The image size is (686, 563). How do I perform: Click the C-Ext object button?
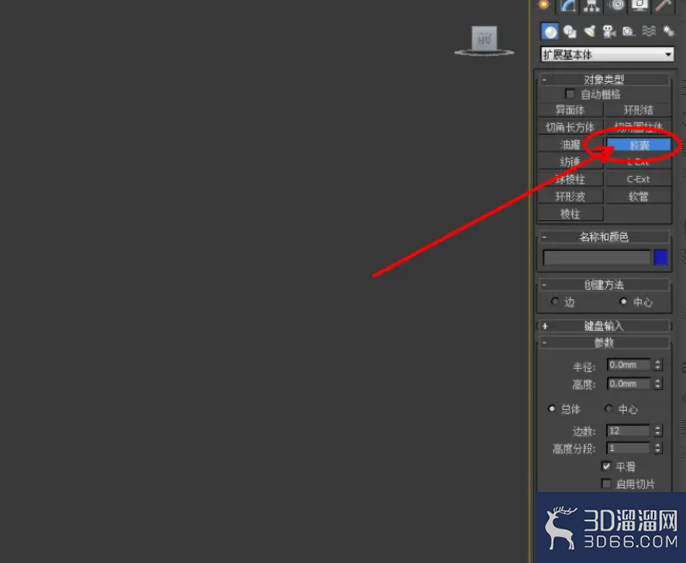point(638,179)
